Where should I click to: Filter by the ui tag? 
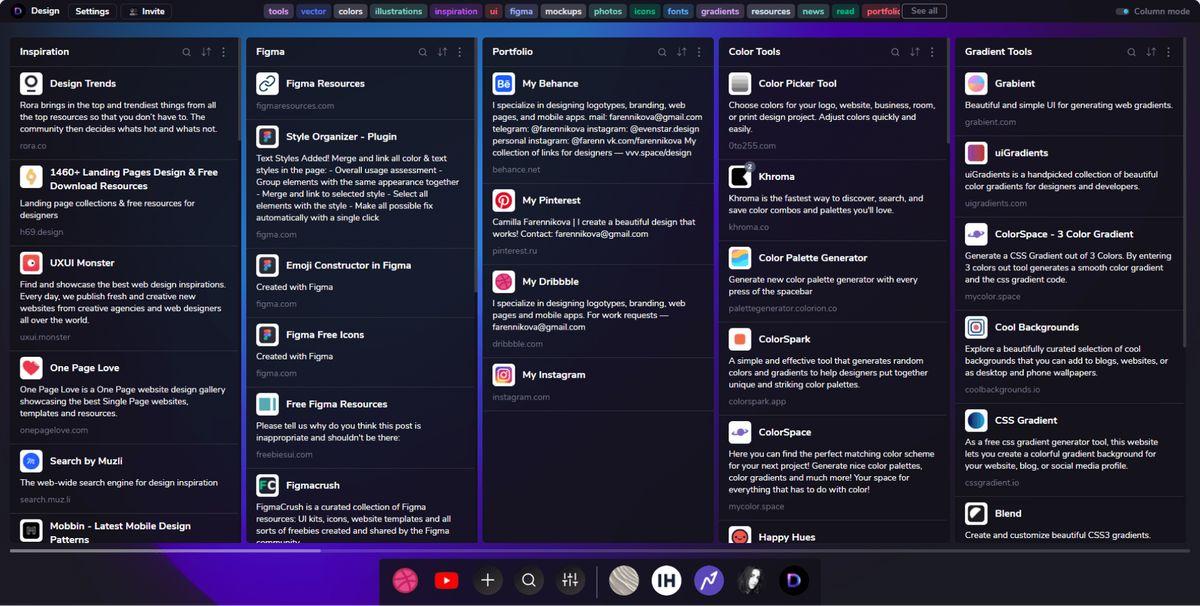494,12
